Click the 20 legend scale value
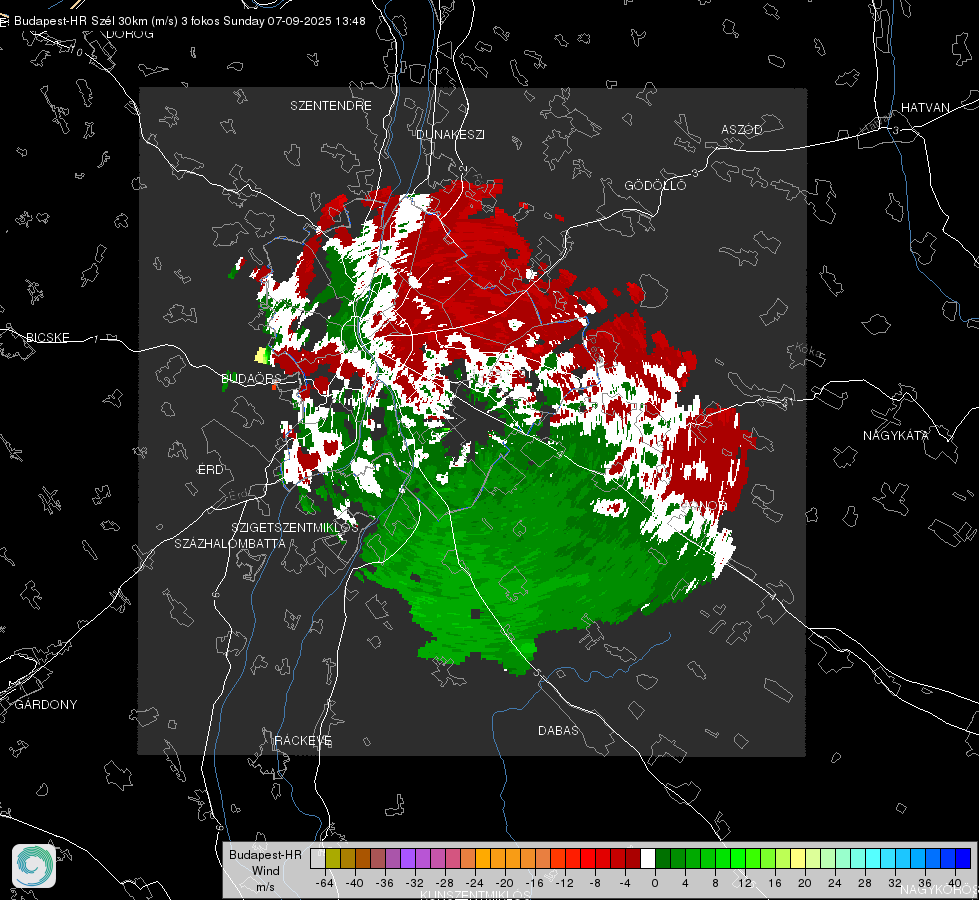The image size is (979, 900). 805,883
